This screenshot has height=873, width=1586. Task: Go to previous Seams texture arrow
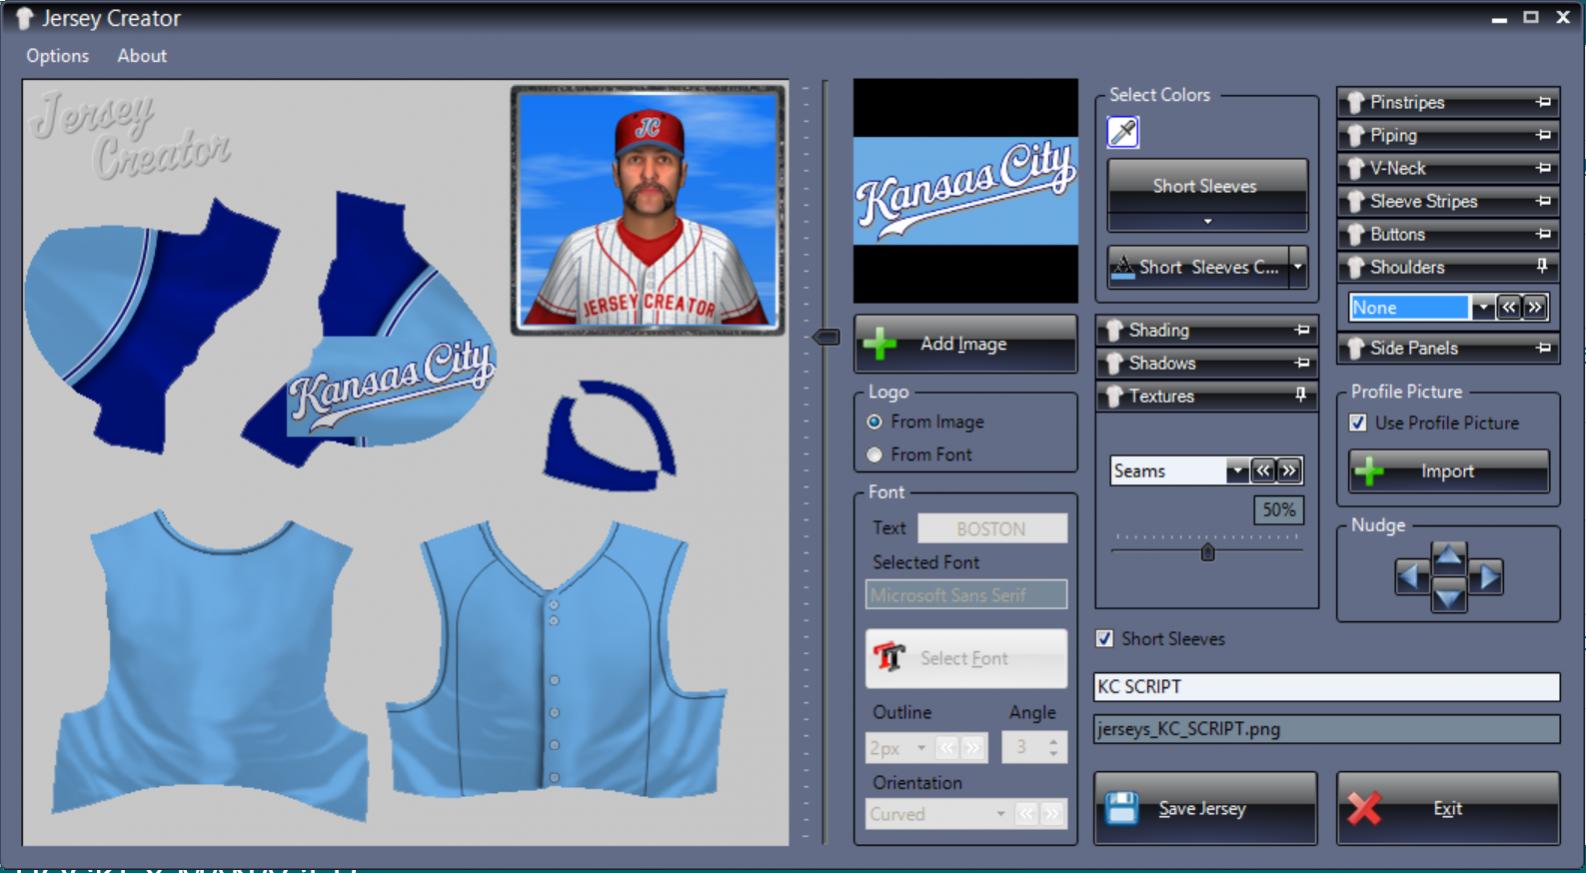(1264, 471)
